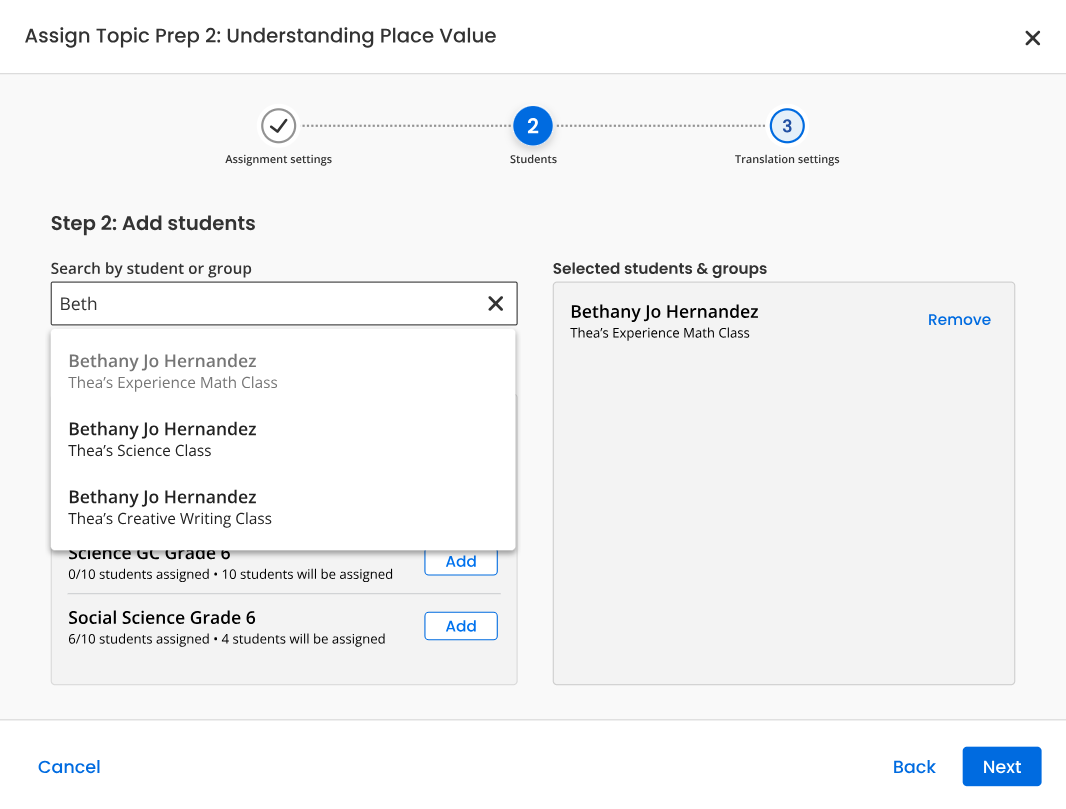Click the Social Science Grade 6 group name

coord(162,617)
